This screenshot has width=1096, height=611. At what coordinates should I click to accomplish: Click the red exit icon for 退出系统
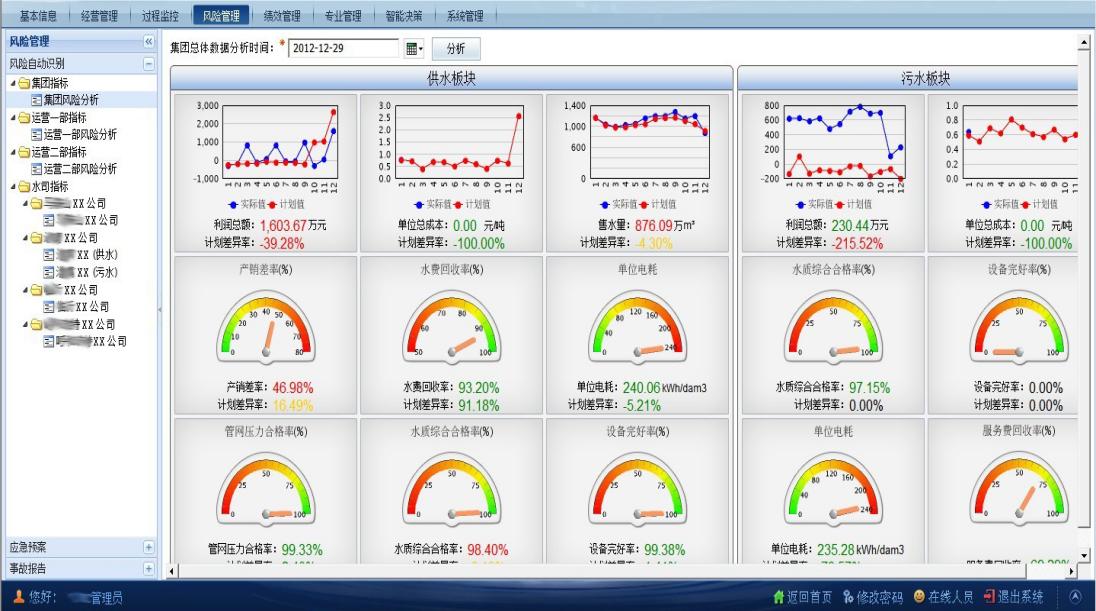(989, 597)
